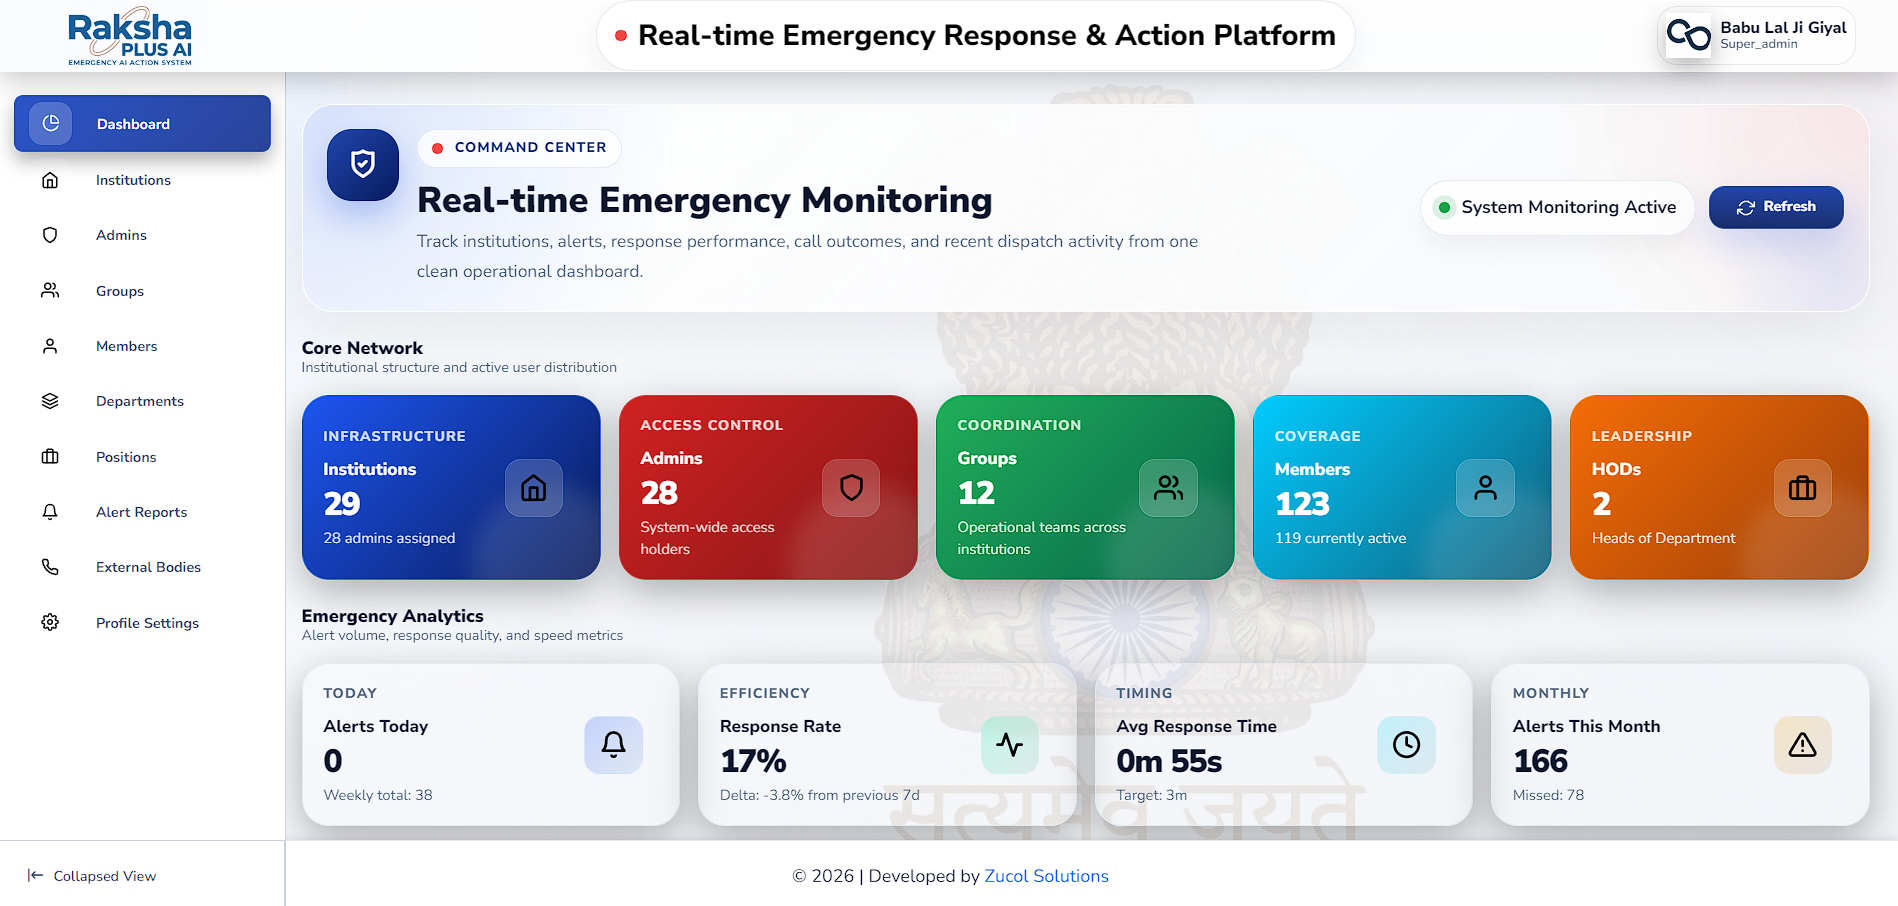The height and width of the screenshot is (906, 1898).
Task: Click the Raksha Plus AI logo
Action: point(130,38)
